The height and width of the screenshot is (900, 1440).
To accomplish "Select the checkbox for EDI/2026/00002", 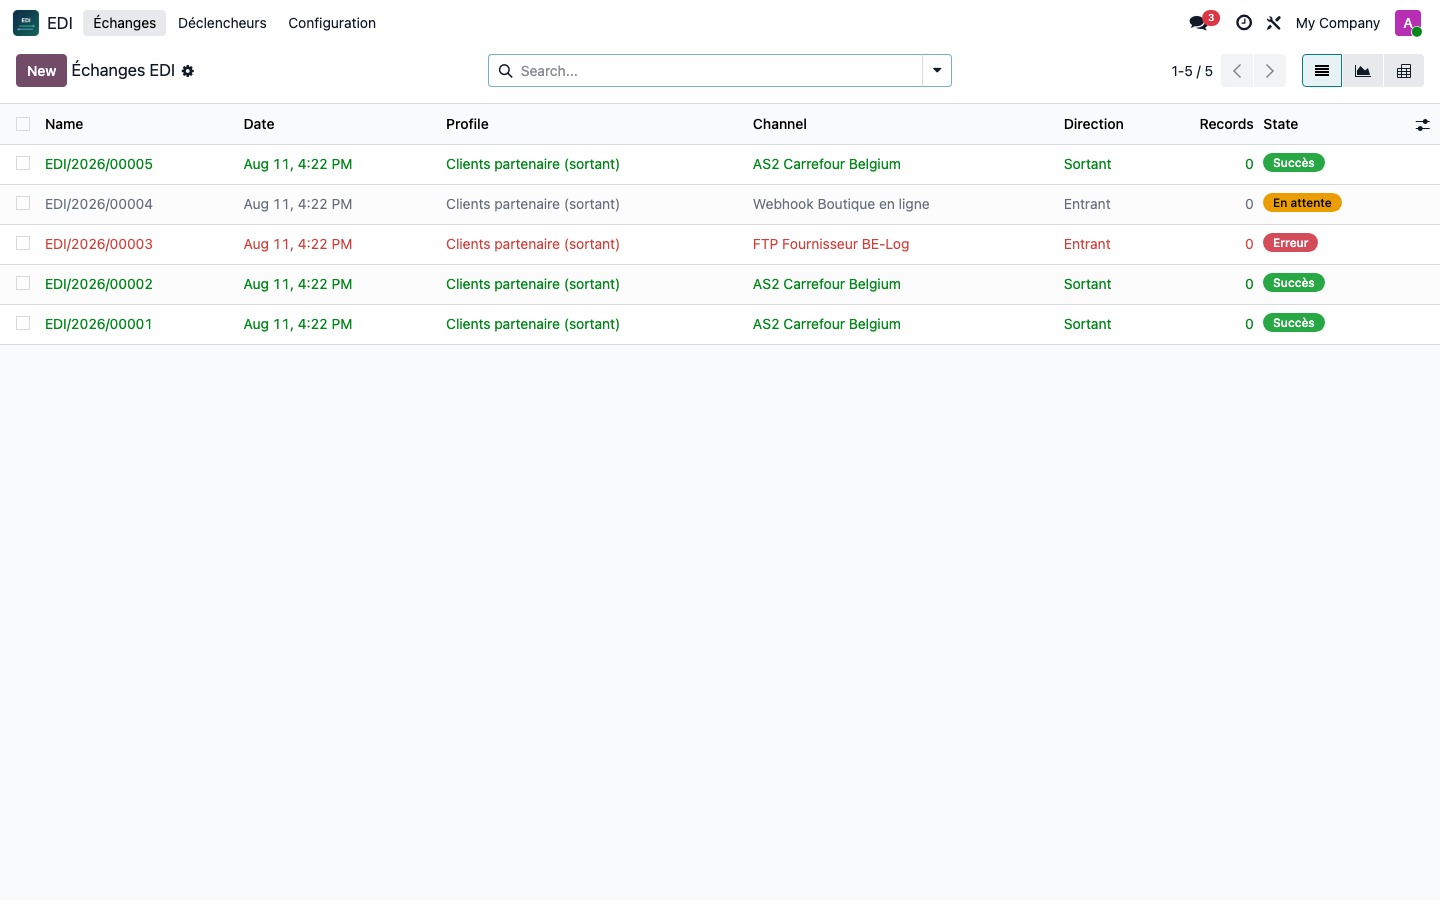I will (23, 283).
